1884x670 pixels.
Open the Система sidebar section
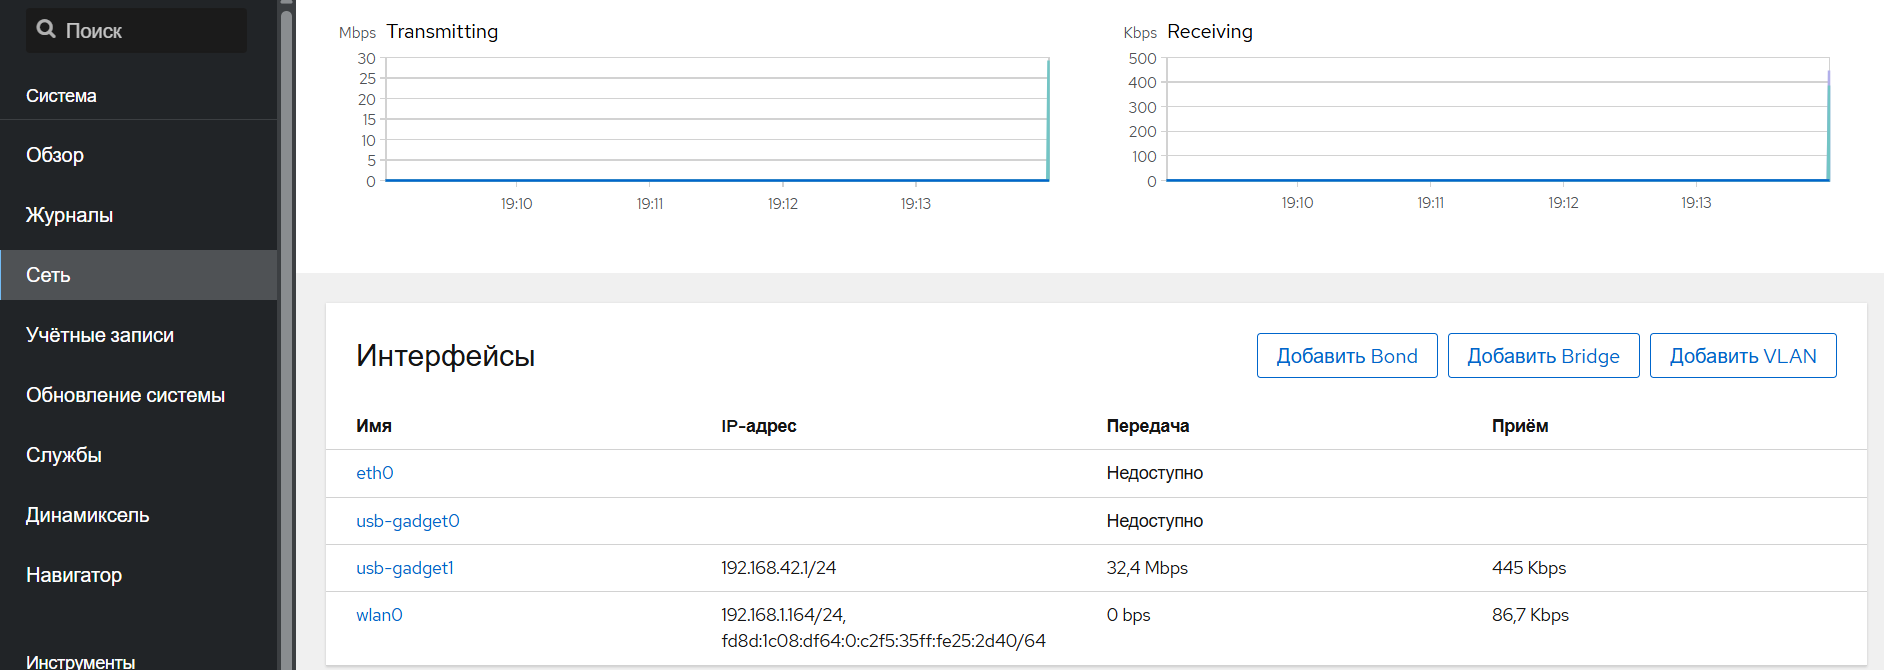click(x=61, y=96)
